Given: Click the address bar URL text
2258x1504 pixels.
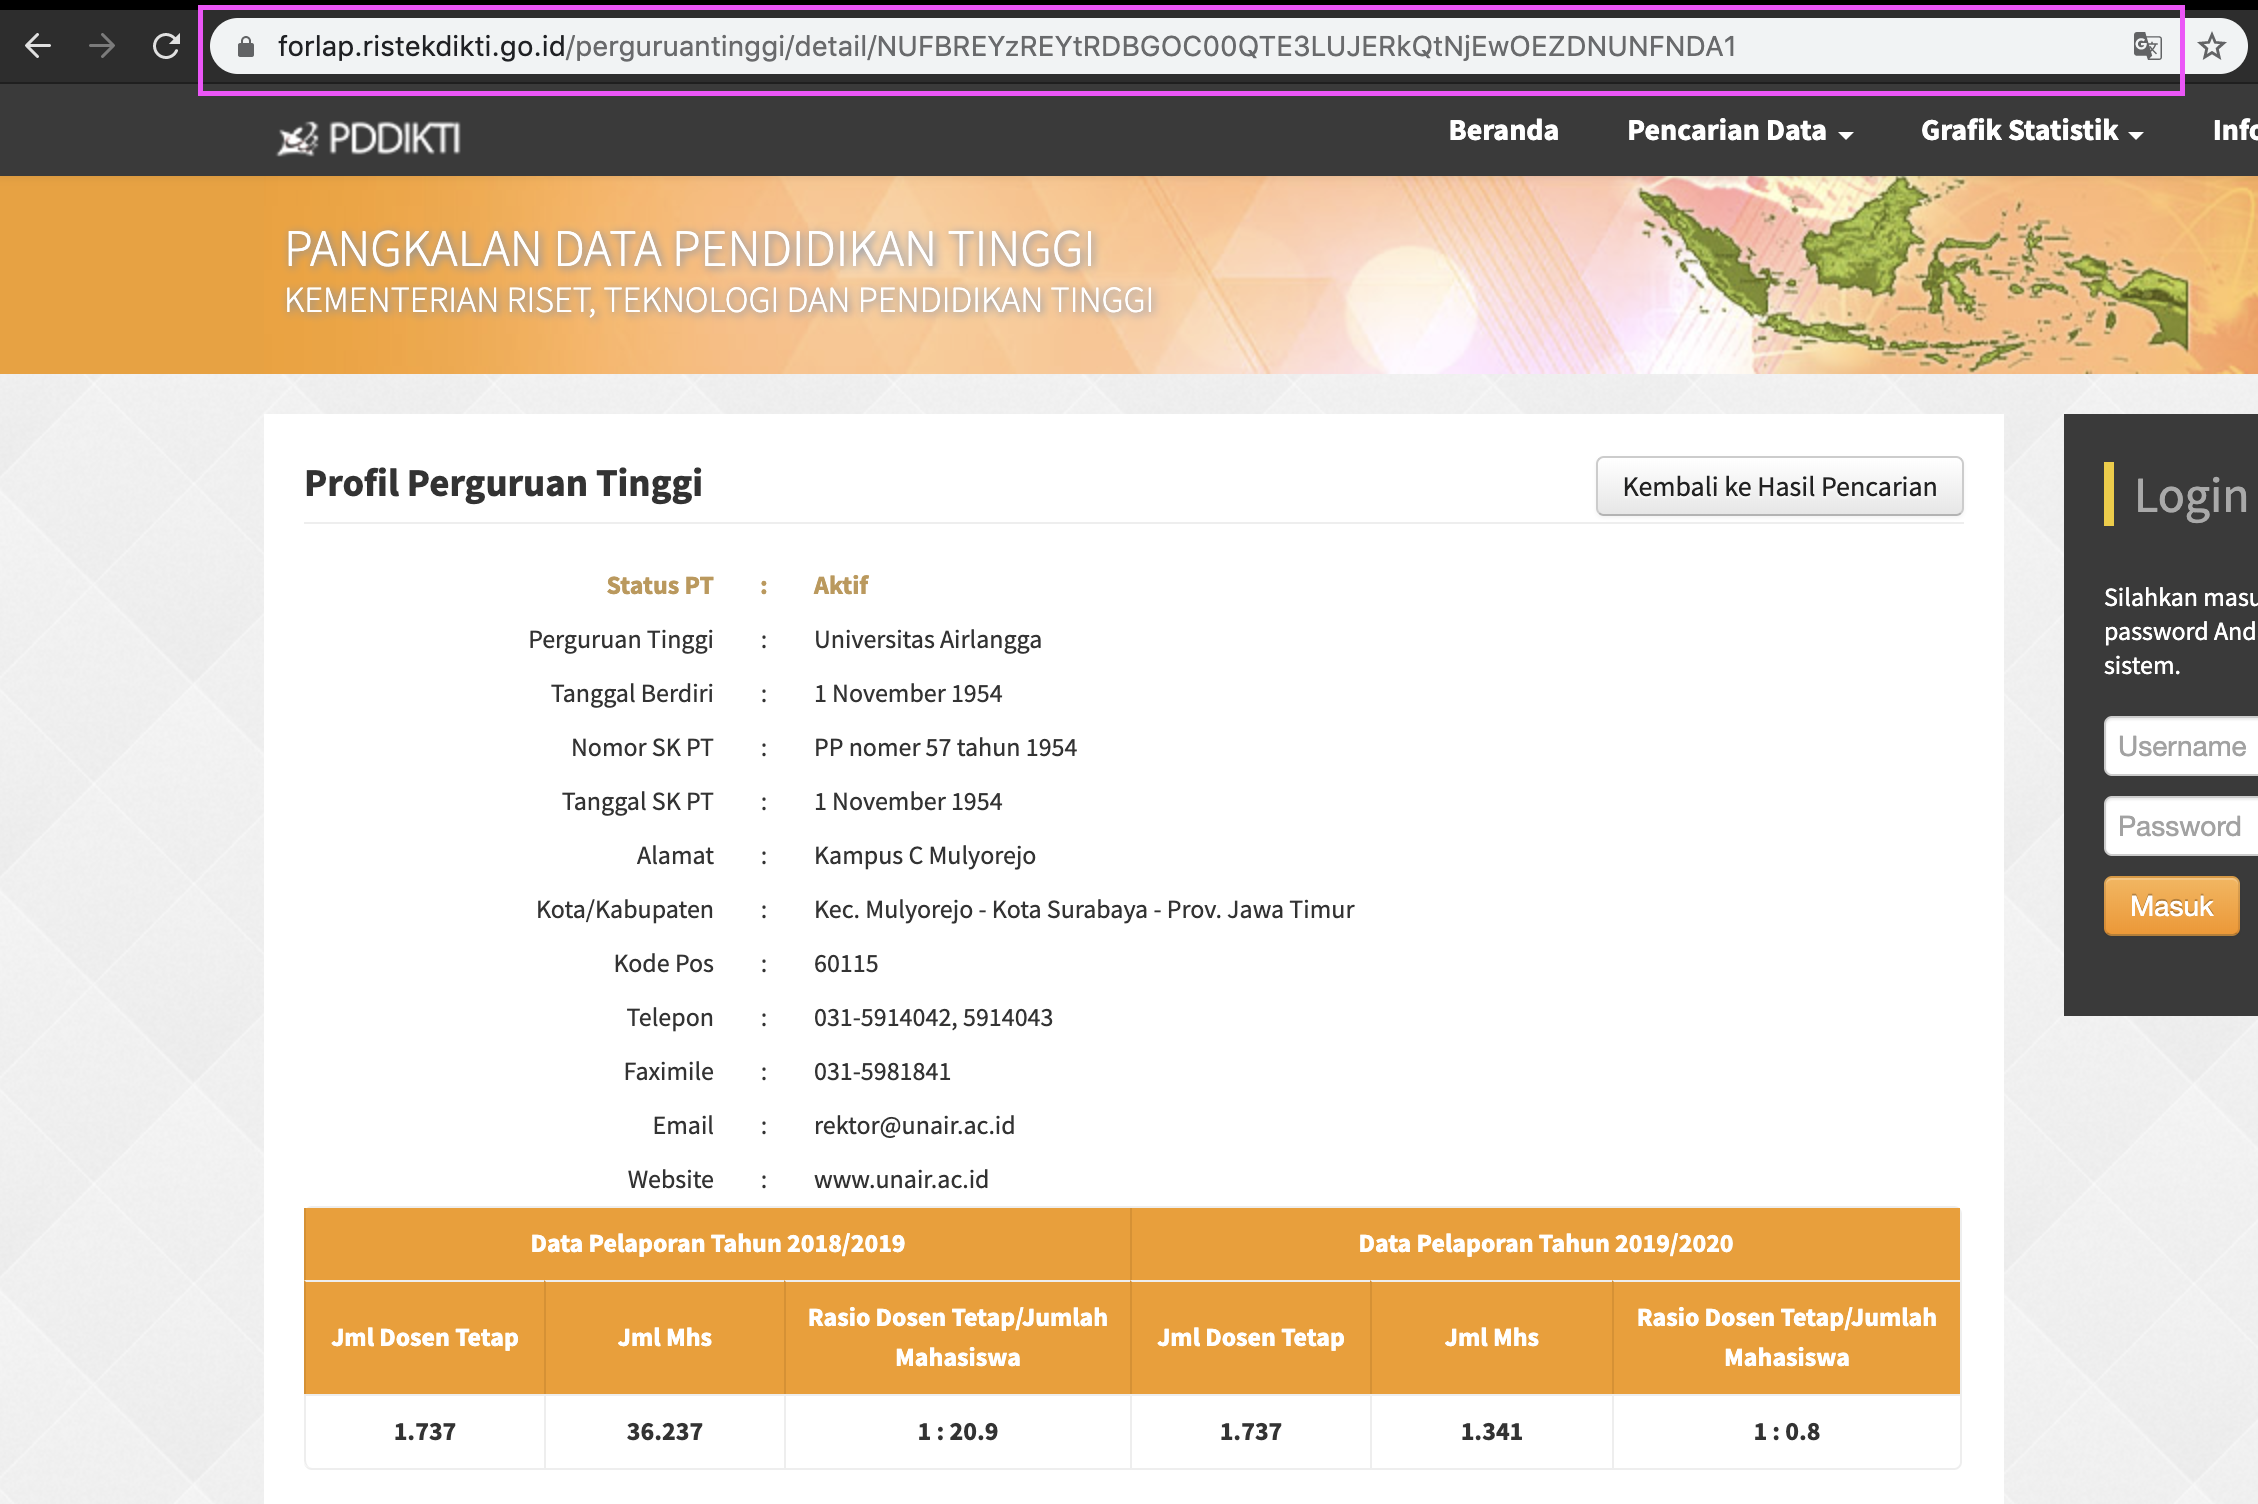Looking at the screenshot, I should 1005,47.
